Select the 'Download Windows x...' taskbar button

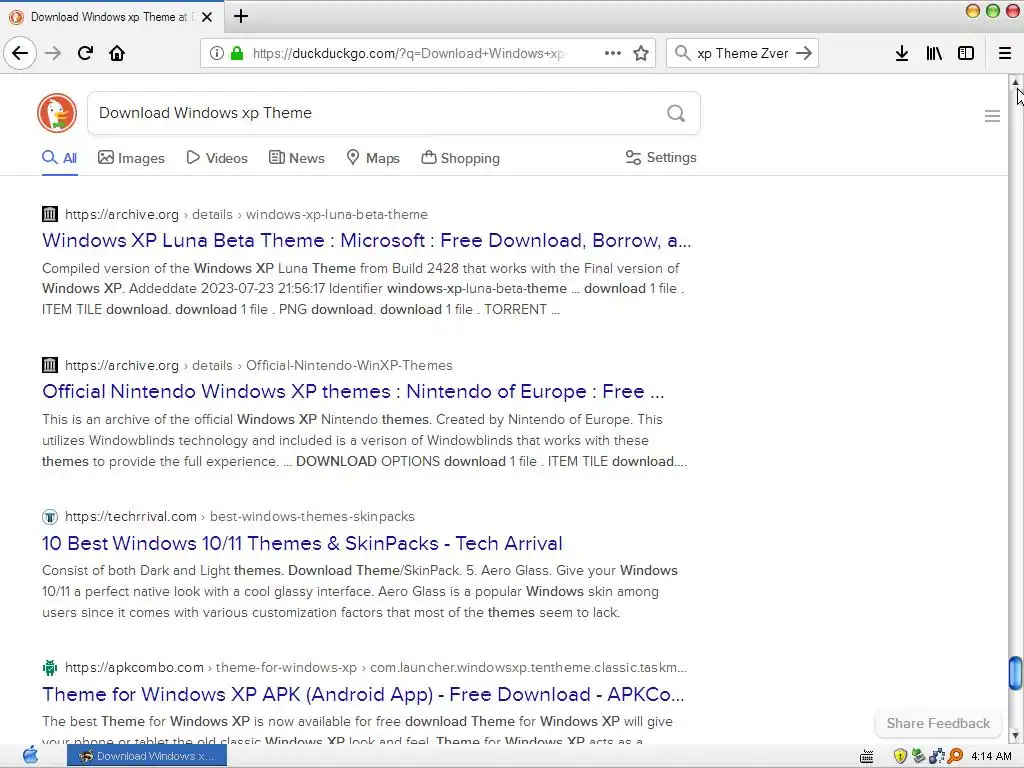point(147,756)
